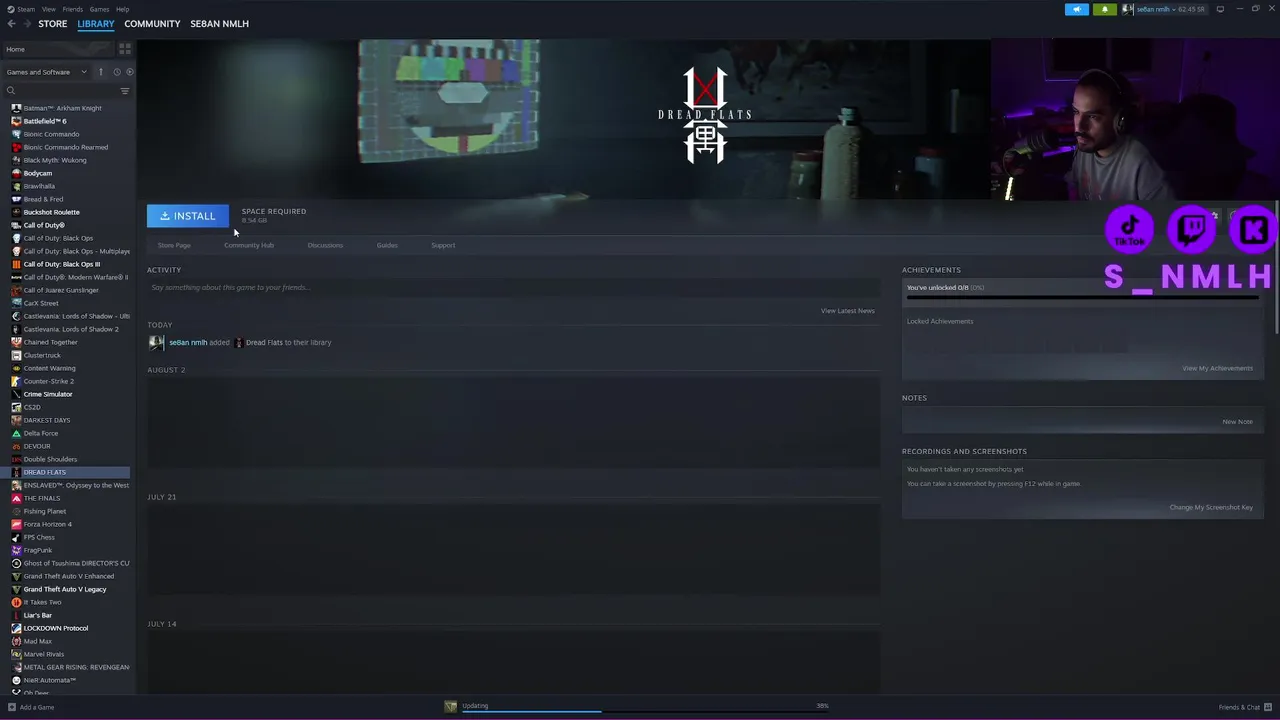1280x720 pixels.
Task: Click the sort ascending arrow icon in sidebar
Action: 100,72
